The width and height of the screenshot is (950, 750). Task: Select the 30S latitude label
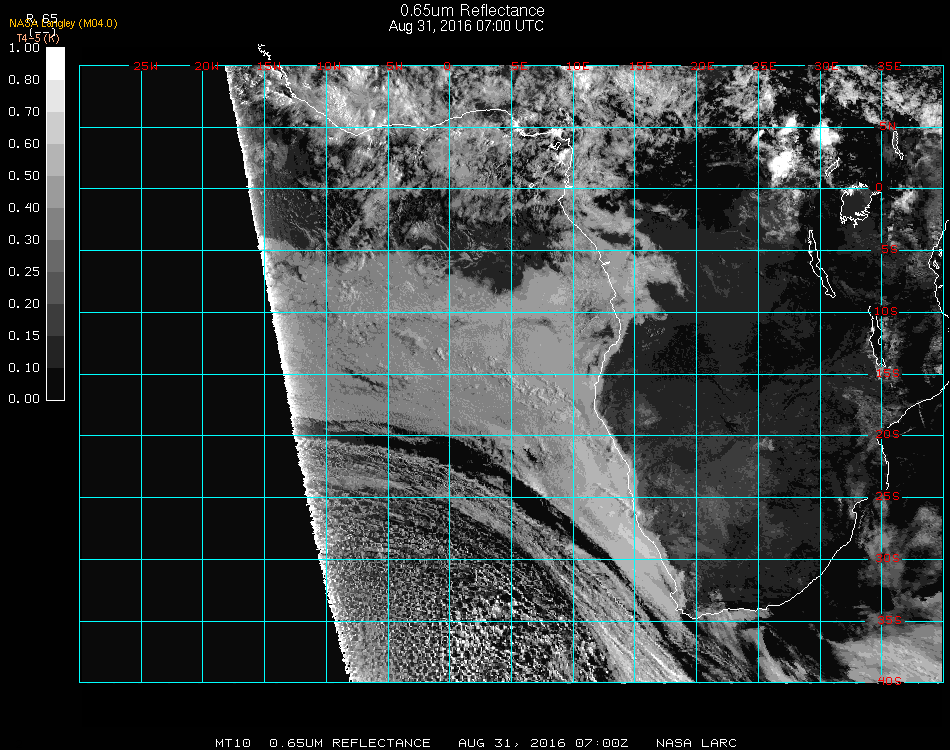pyautogui.click(x=888, y=558)
